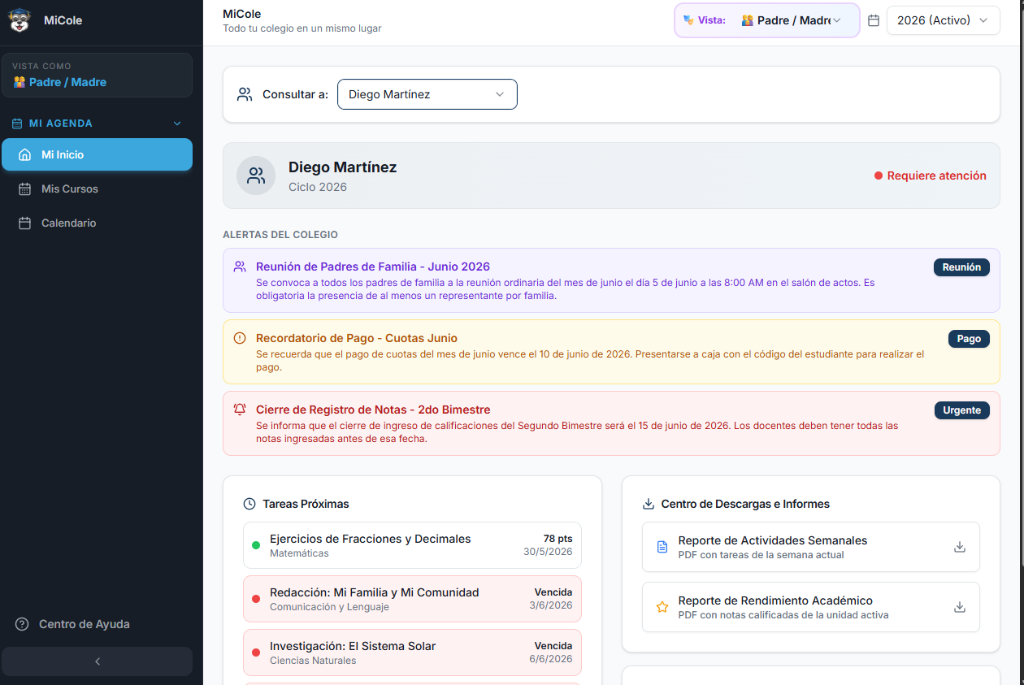Click the download icon beside Centro de Descargas
Screen dimensions: 1024x685
pos(648,503)
